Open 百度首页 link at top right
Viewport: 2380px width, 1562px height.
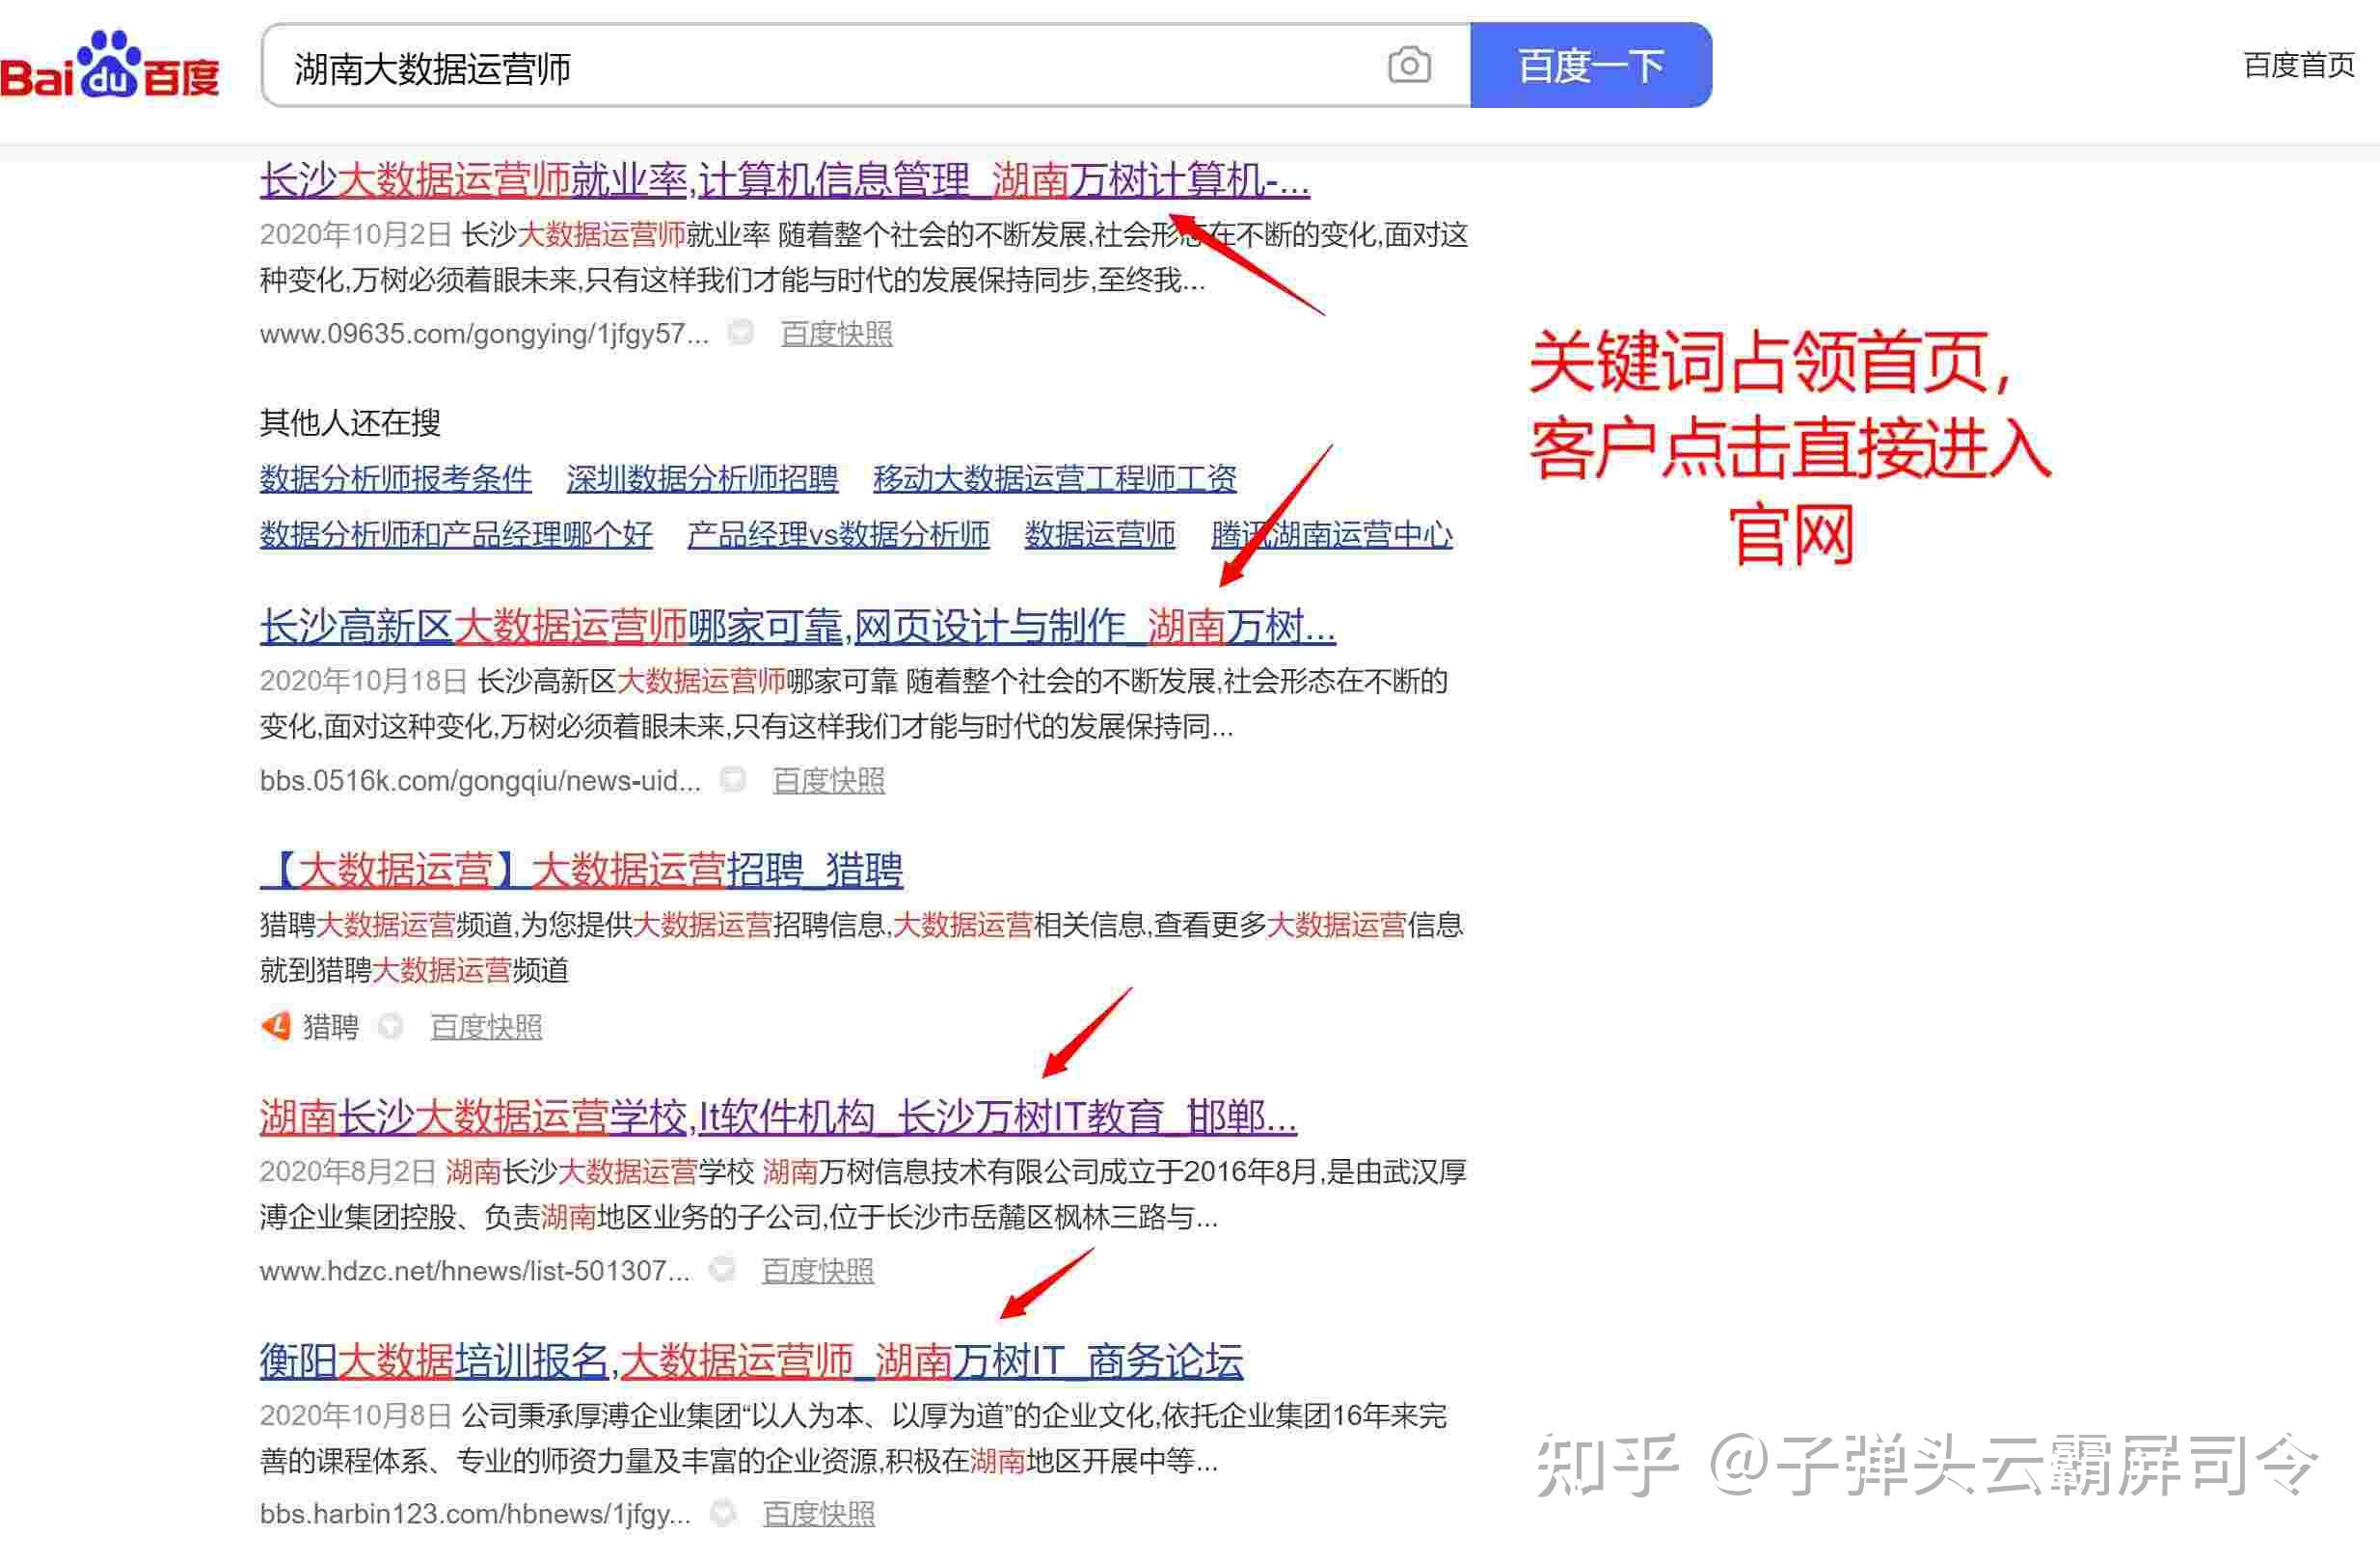2298,65
